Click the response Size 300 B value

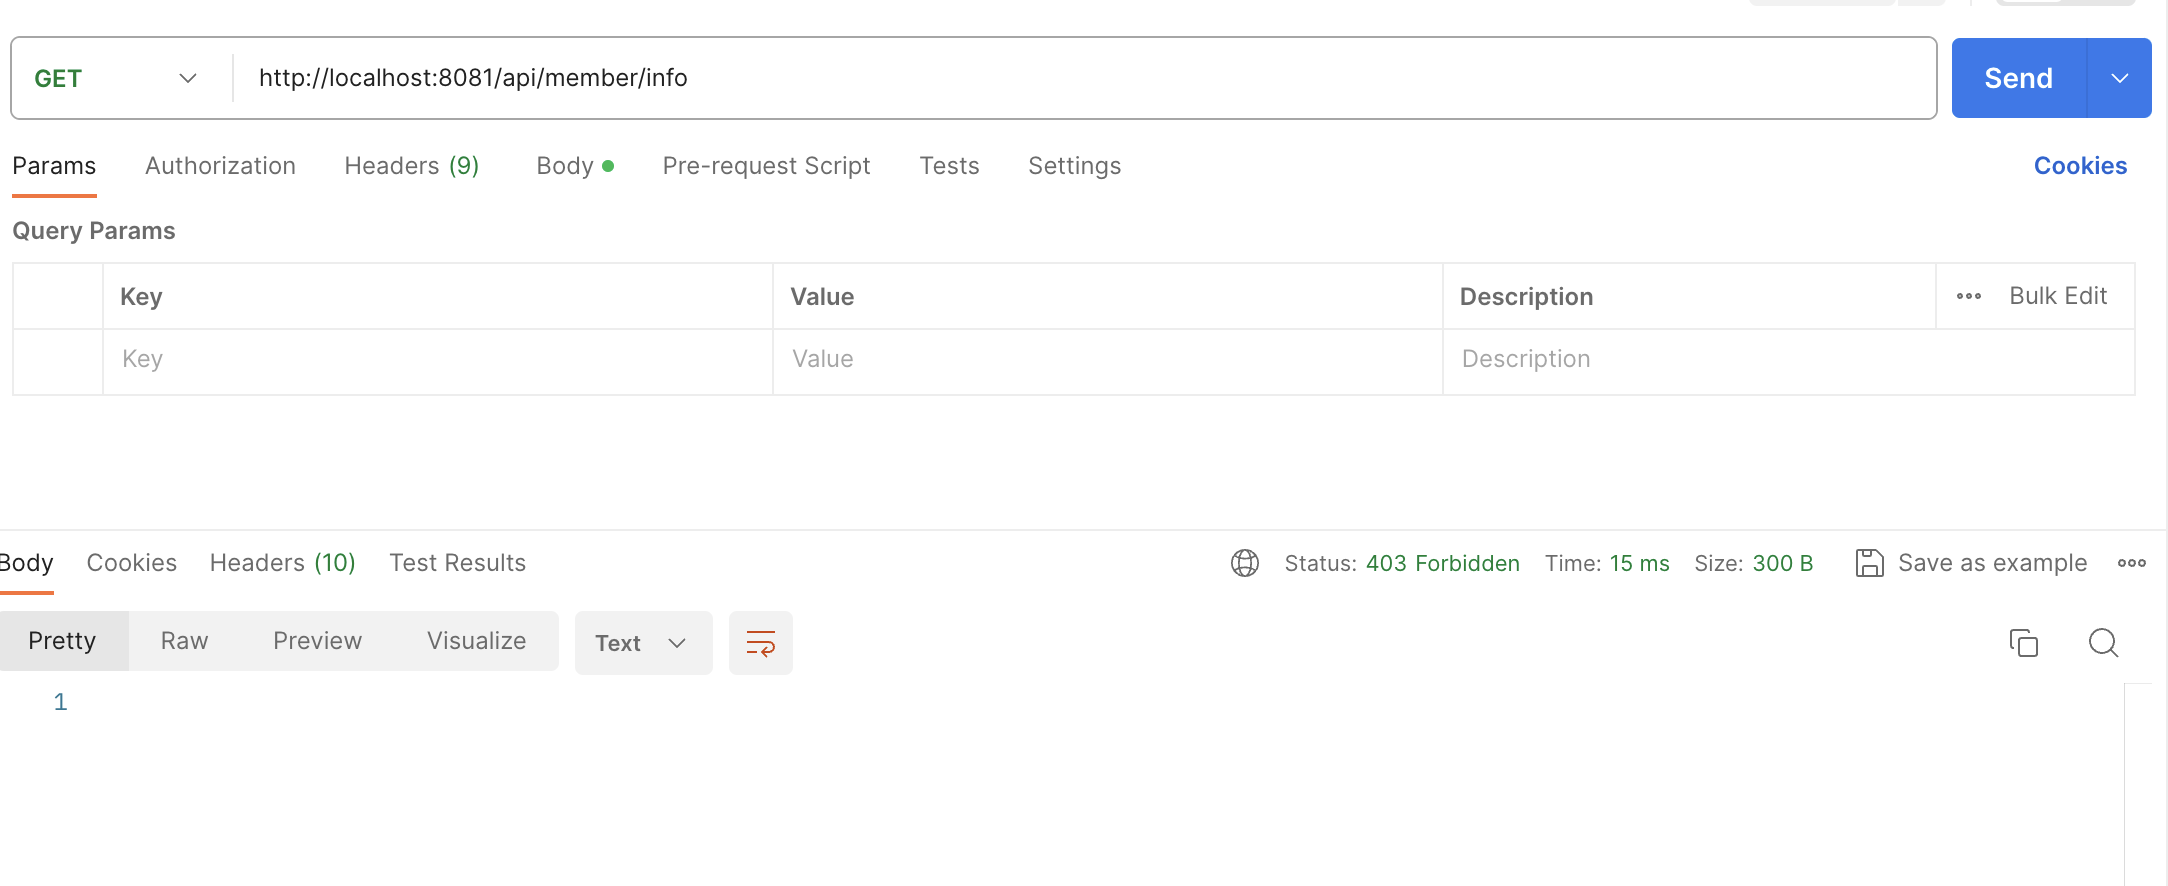[1782, 564]
